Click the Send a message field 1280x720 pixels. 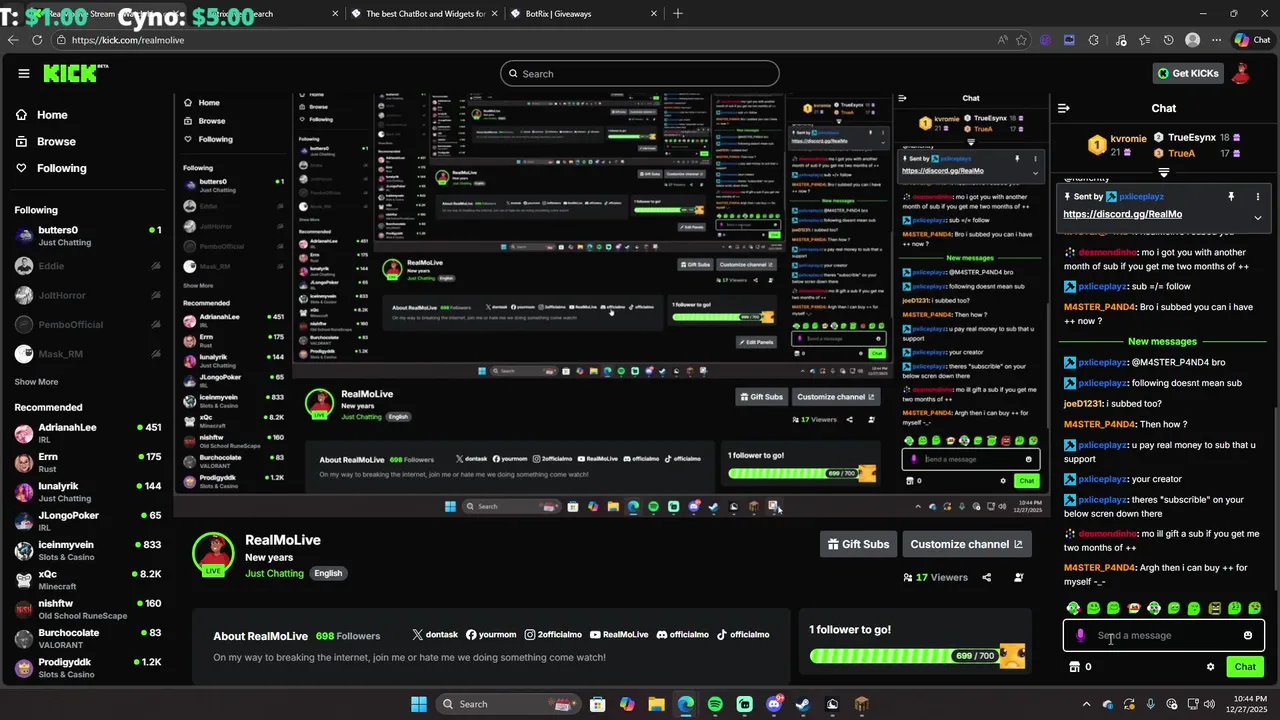(x=1165, y=635)
